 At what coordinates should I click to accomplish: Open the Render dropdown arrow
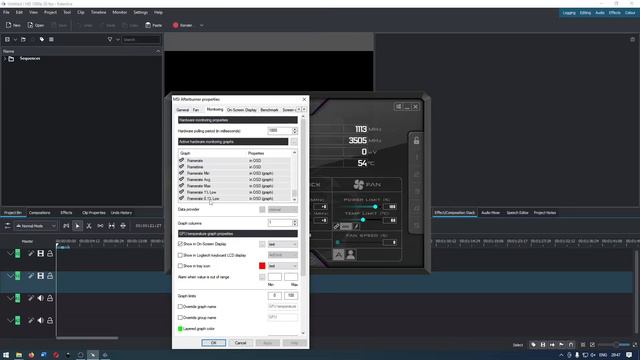tap(201, 25)
